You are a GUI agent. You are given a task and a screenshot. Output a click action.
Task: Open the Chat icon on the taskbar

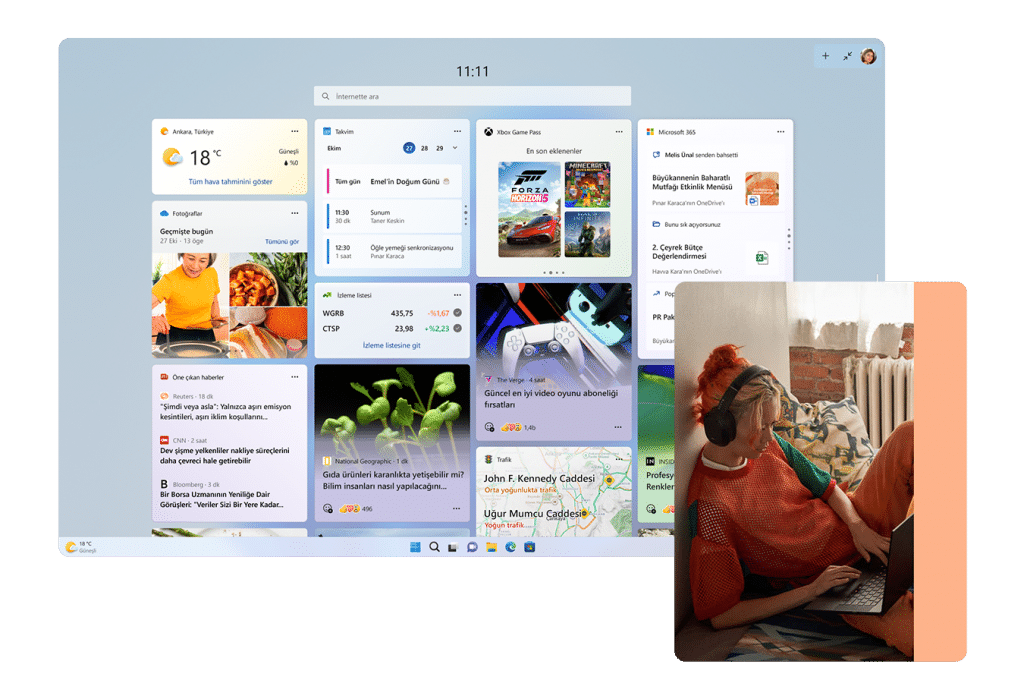472,547
